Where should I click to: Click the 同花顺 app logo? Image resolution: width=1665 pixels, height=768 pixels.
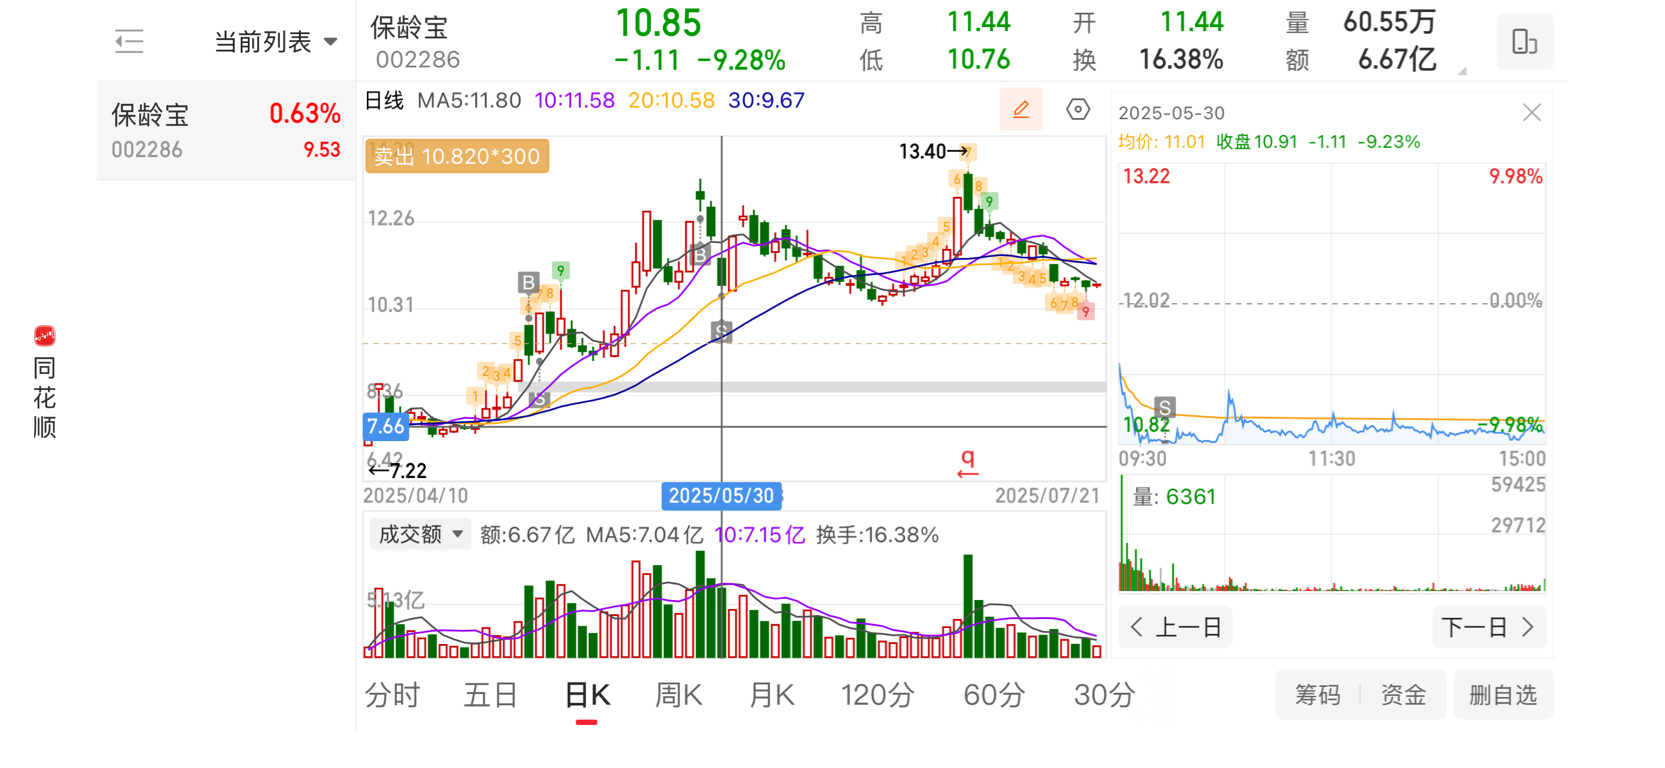(x=44, y=336)
